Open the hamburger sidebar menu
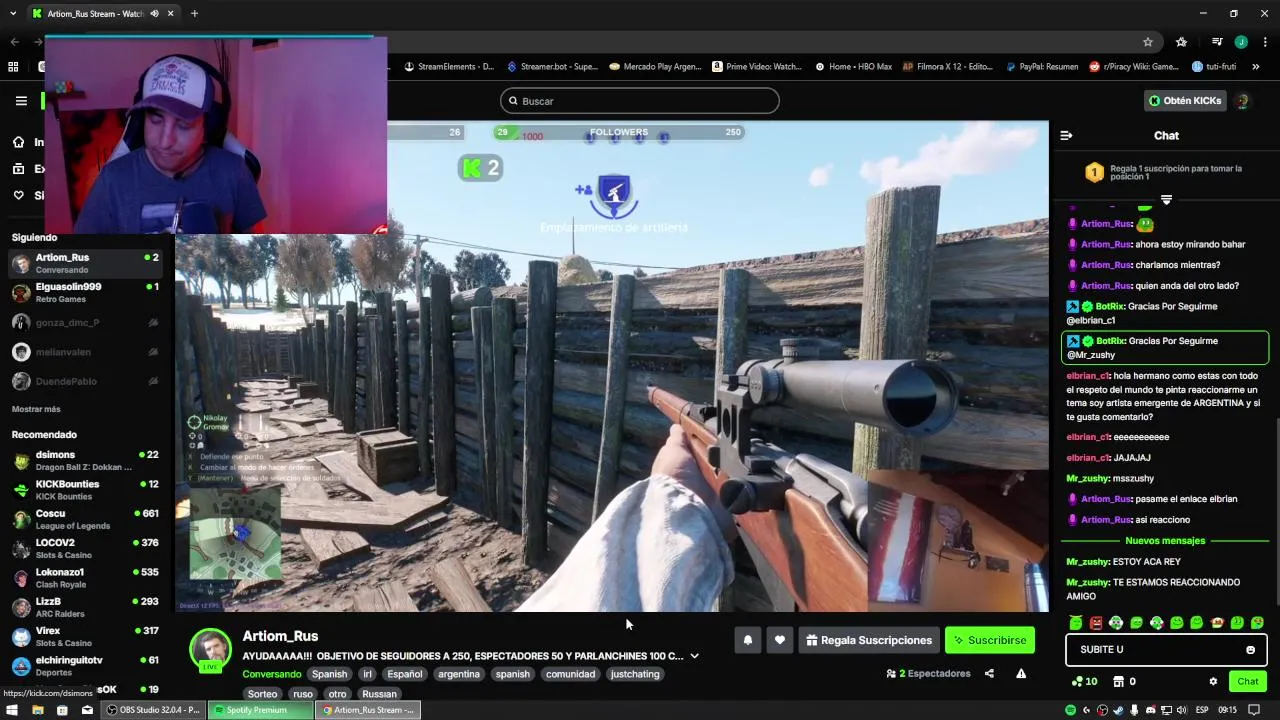Image resolution: width=1280 pixels, height=720 pixels. click(21, 101)
